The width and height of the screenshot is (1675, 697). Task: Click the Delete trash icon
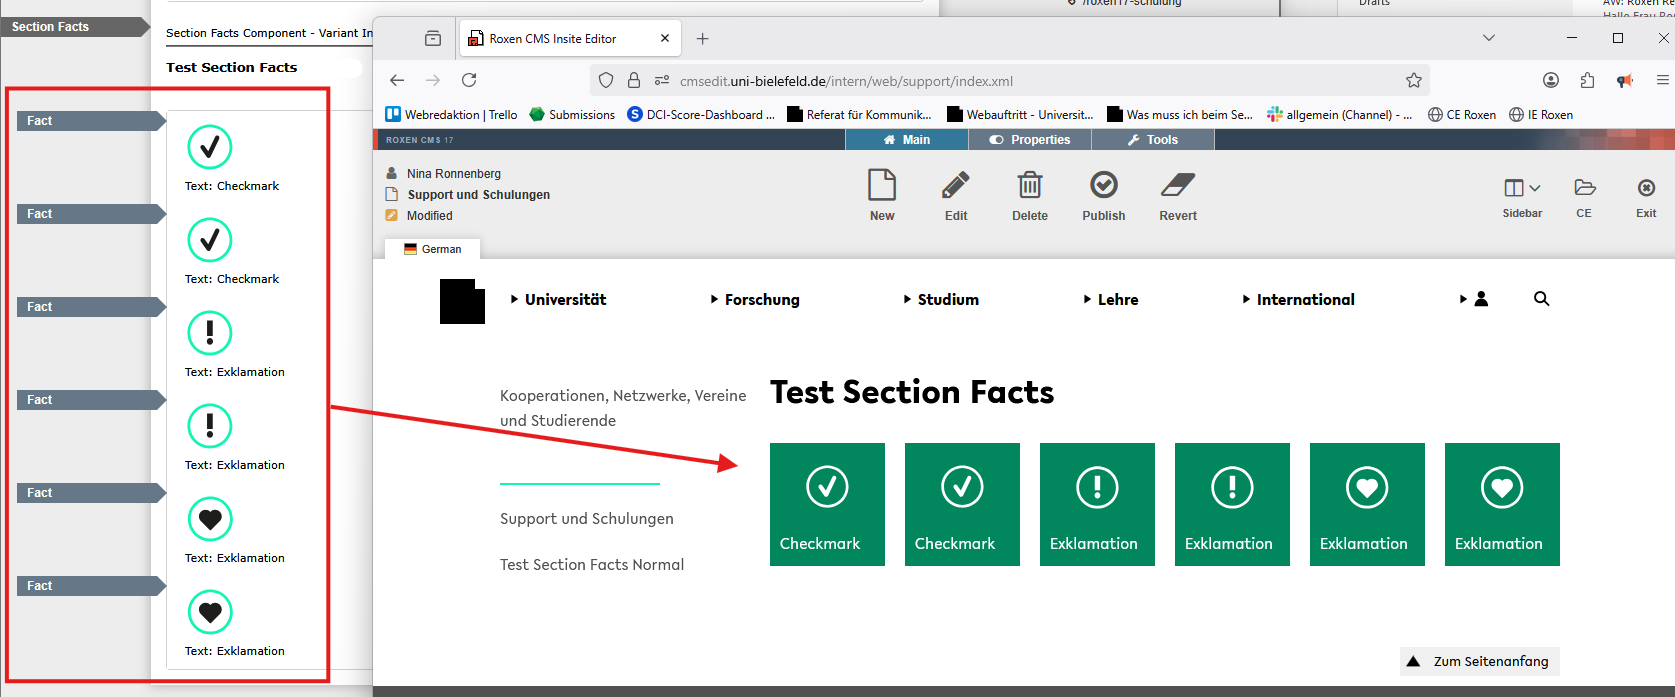coord(1029,186)
